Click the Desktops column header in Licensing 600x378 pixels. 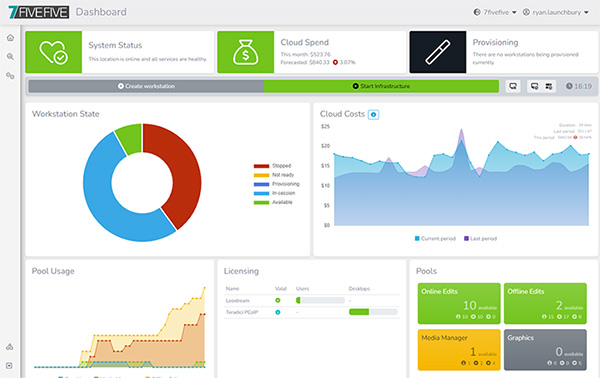(359, 288)
